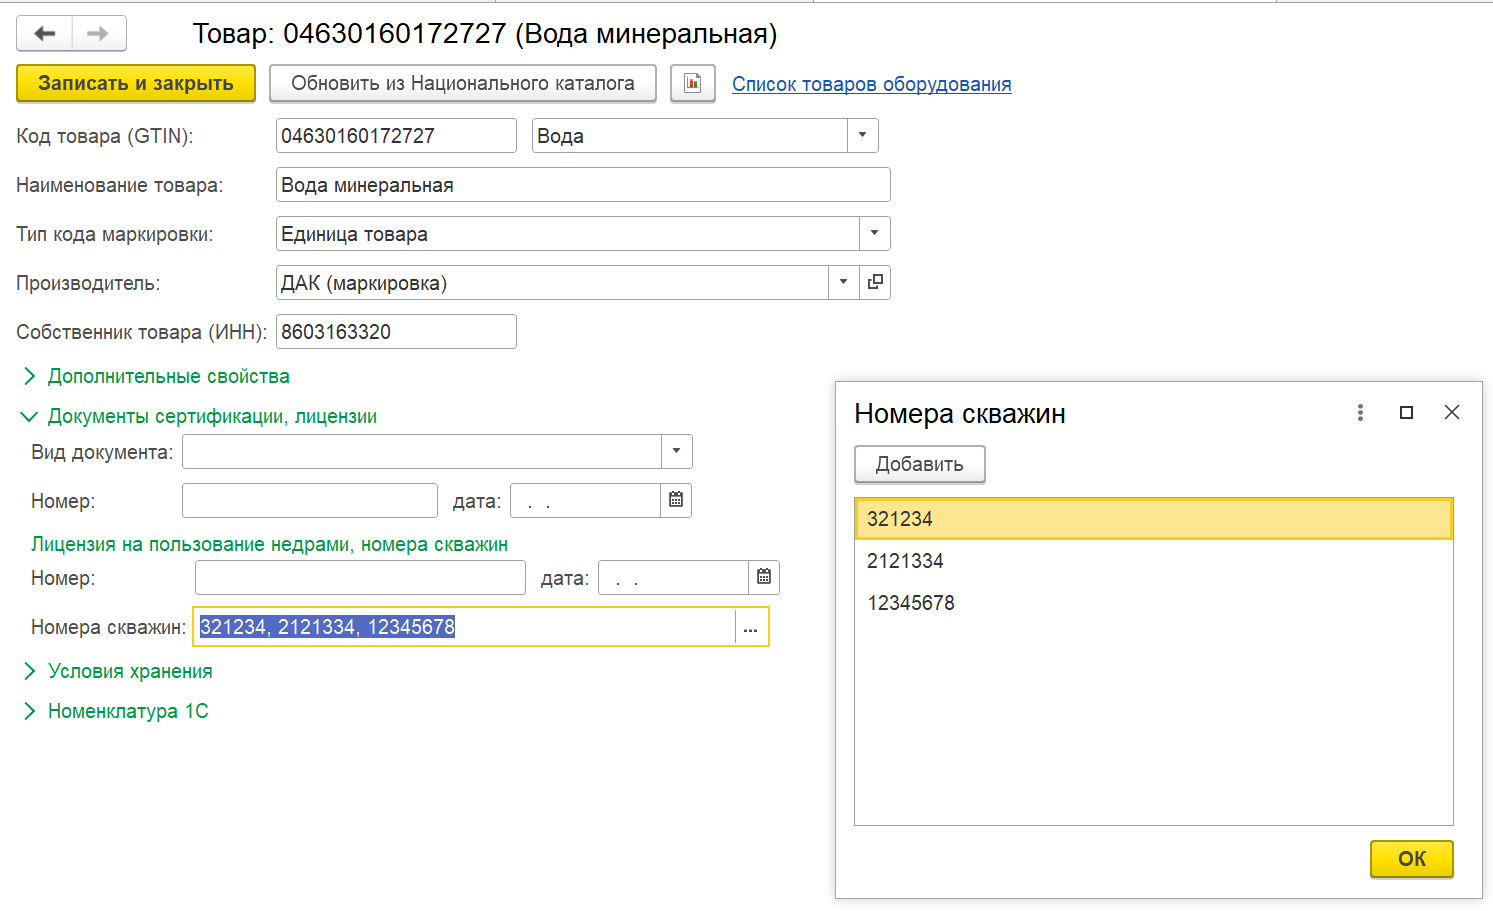
Task: Click the Наименование товара field
Action: 583,185
